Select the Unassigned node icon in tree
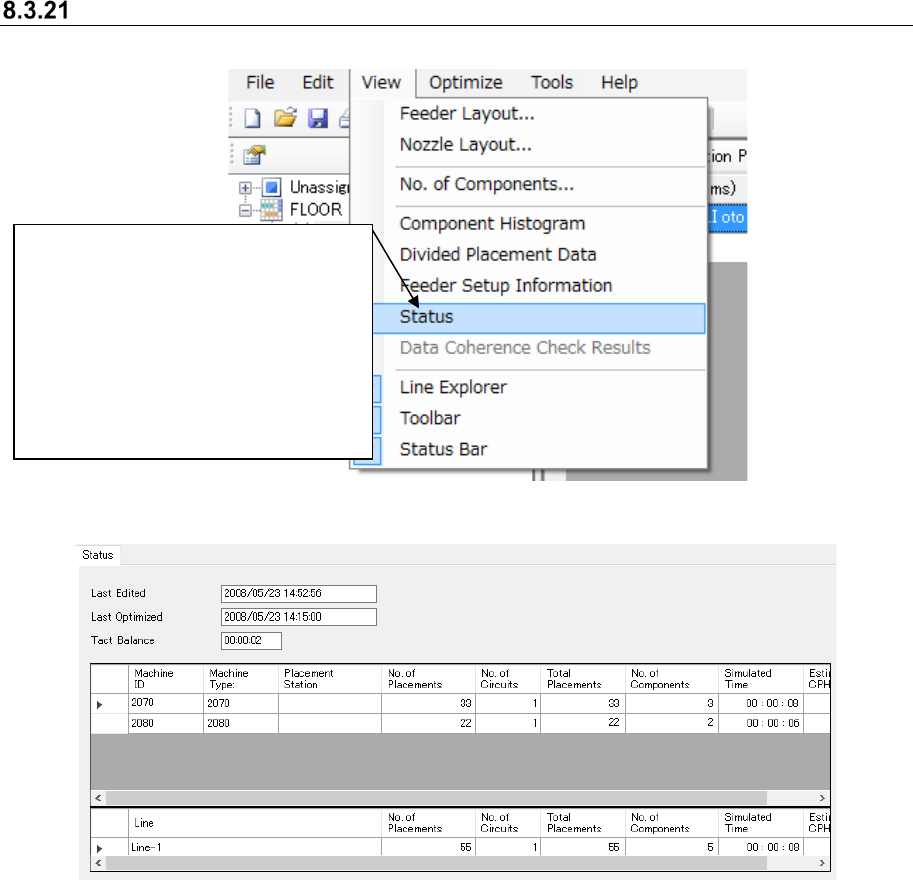Image resolution: width=913 pixels, height=880 pixels. tap(271, 187)
